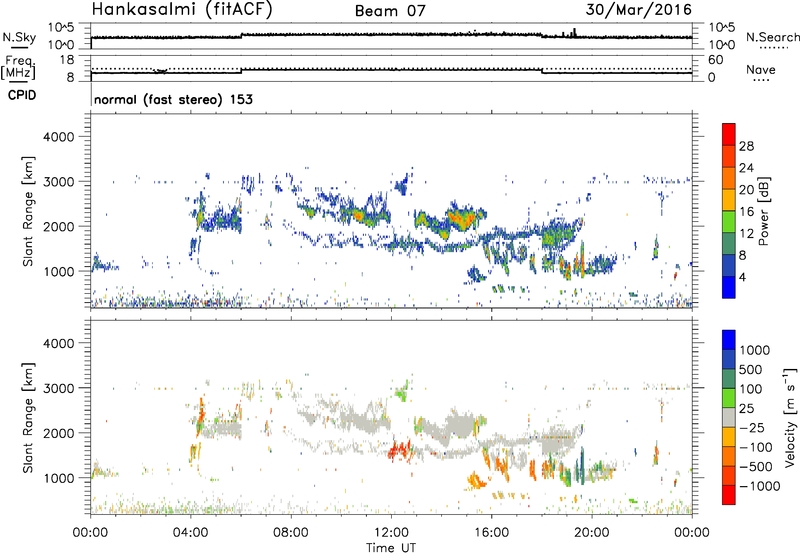The height and width of the screenshot is (554, 800).
Task: Click the '20:00' time axis label
Action: 592,533
